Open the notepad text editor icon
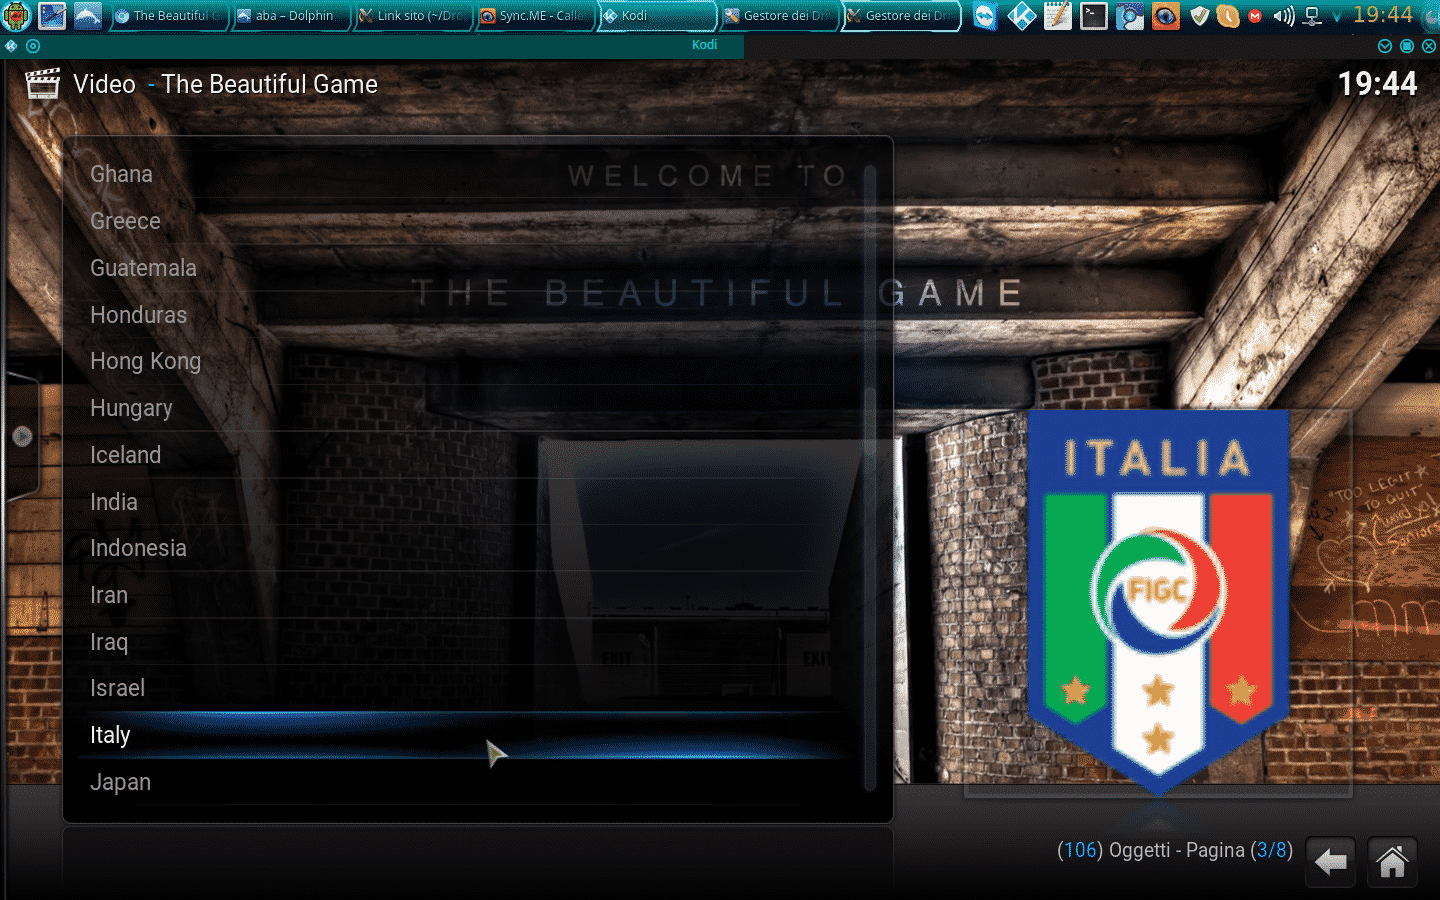This screenshot has width=1440, height=900. coord(1057,16)
